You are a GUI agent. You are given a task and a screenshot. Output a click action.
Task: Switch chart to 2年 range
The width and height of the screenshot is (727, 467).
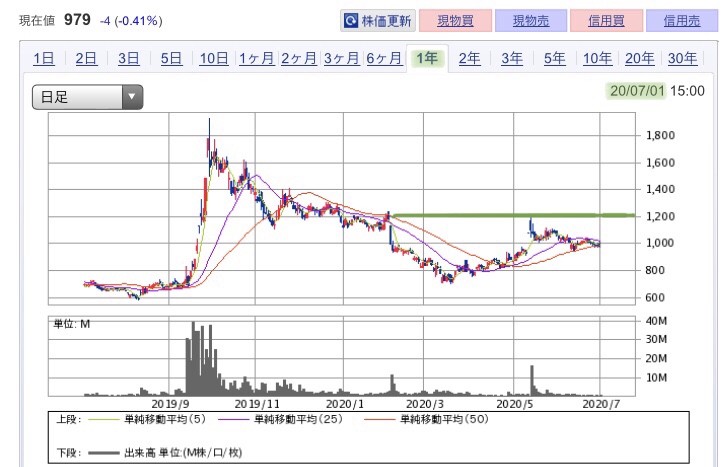tap(470, 58)
